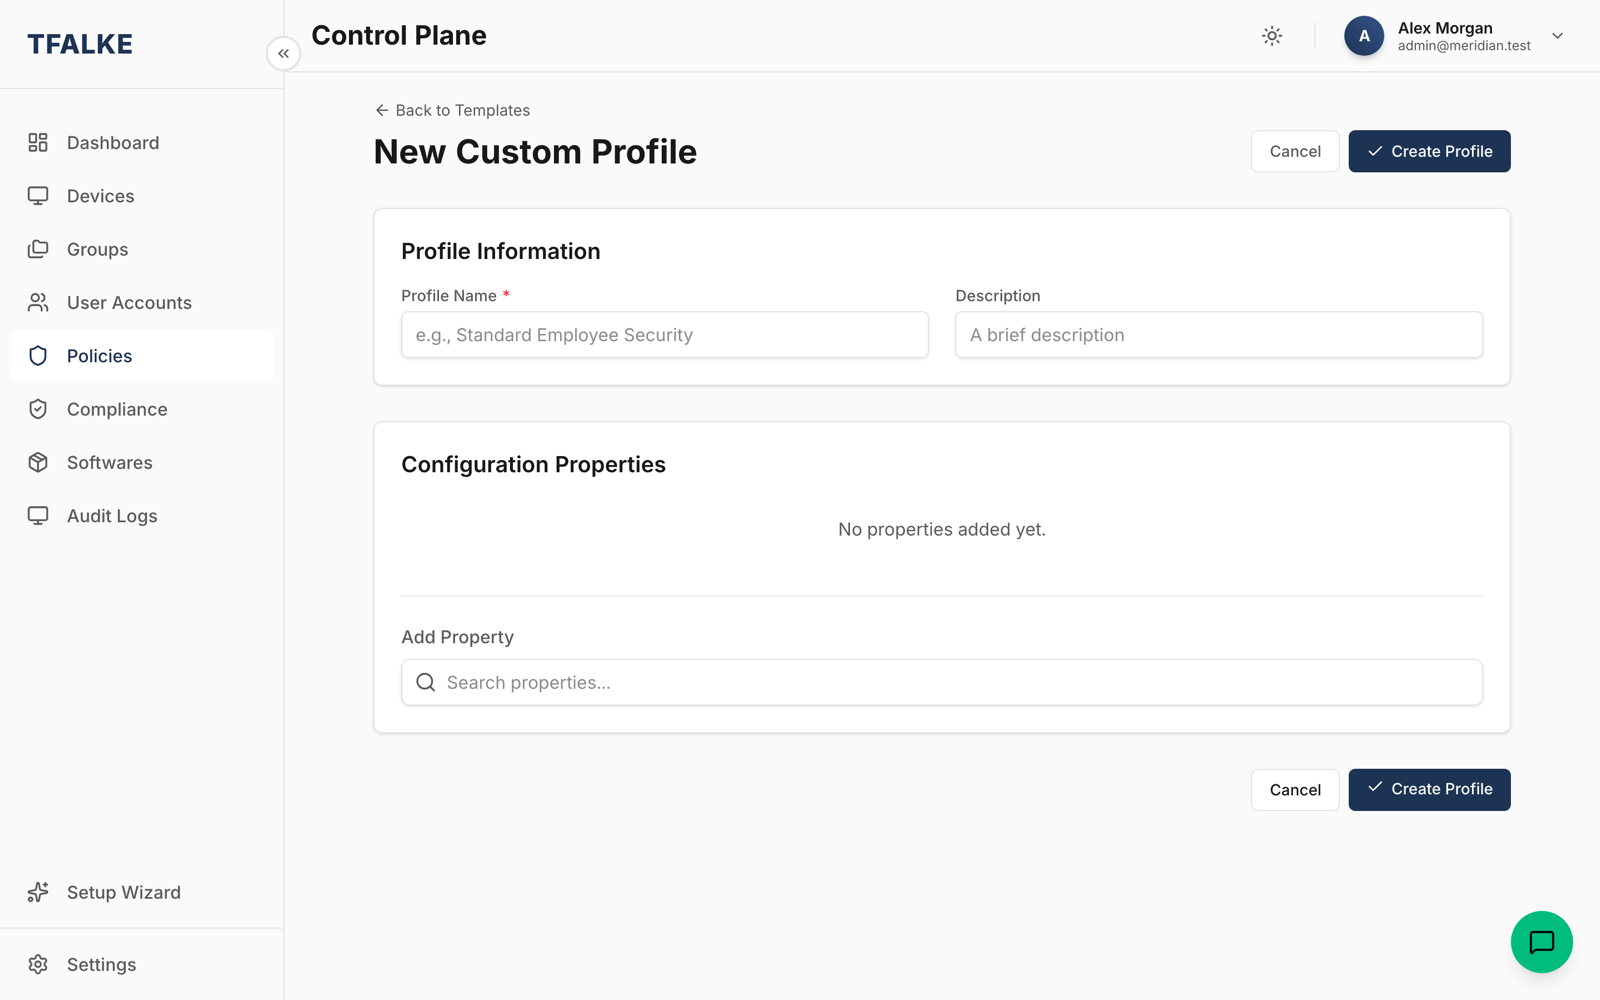
Task: Click the top Create Profile button
Action: pyautogui.click(x=1429, y=151)
